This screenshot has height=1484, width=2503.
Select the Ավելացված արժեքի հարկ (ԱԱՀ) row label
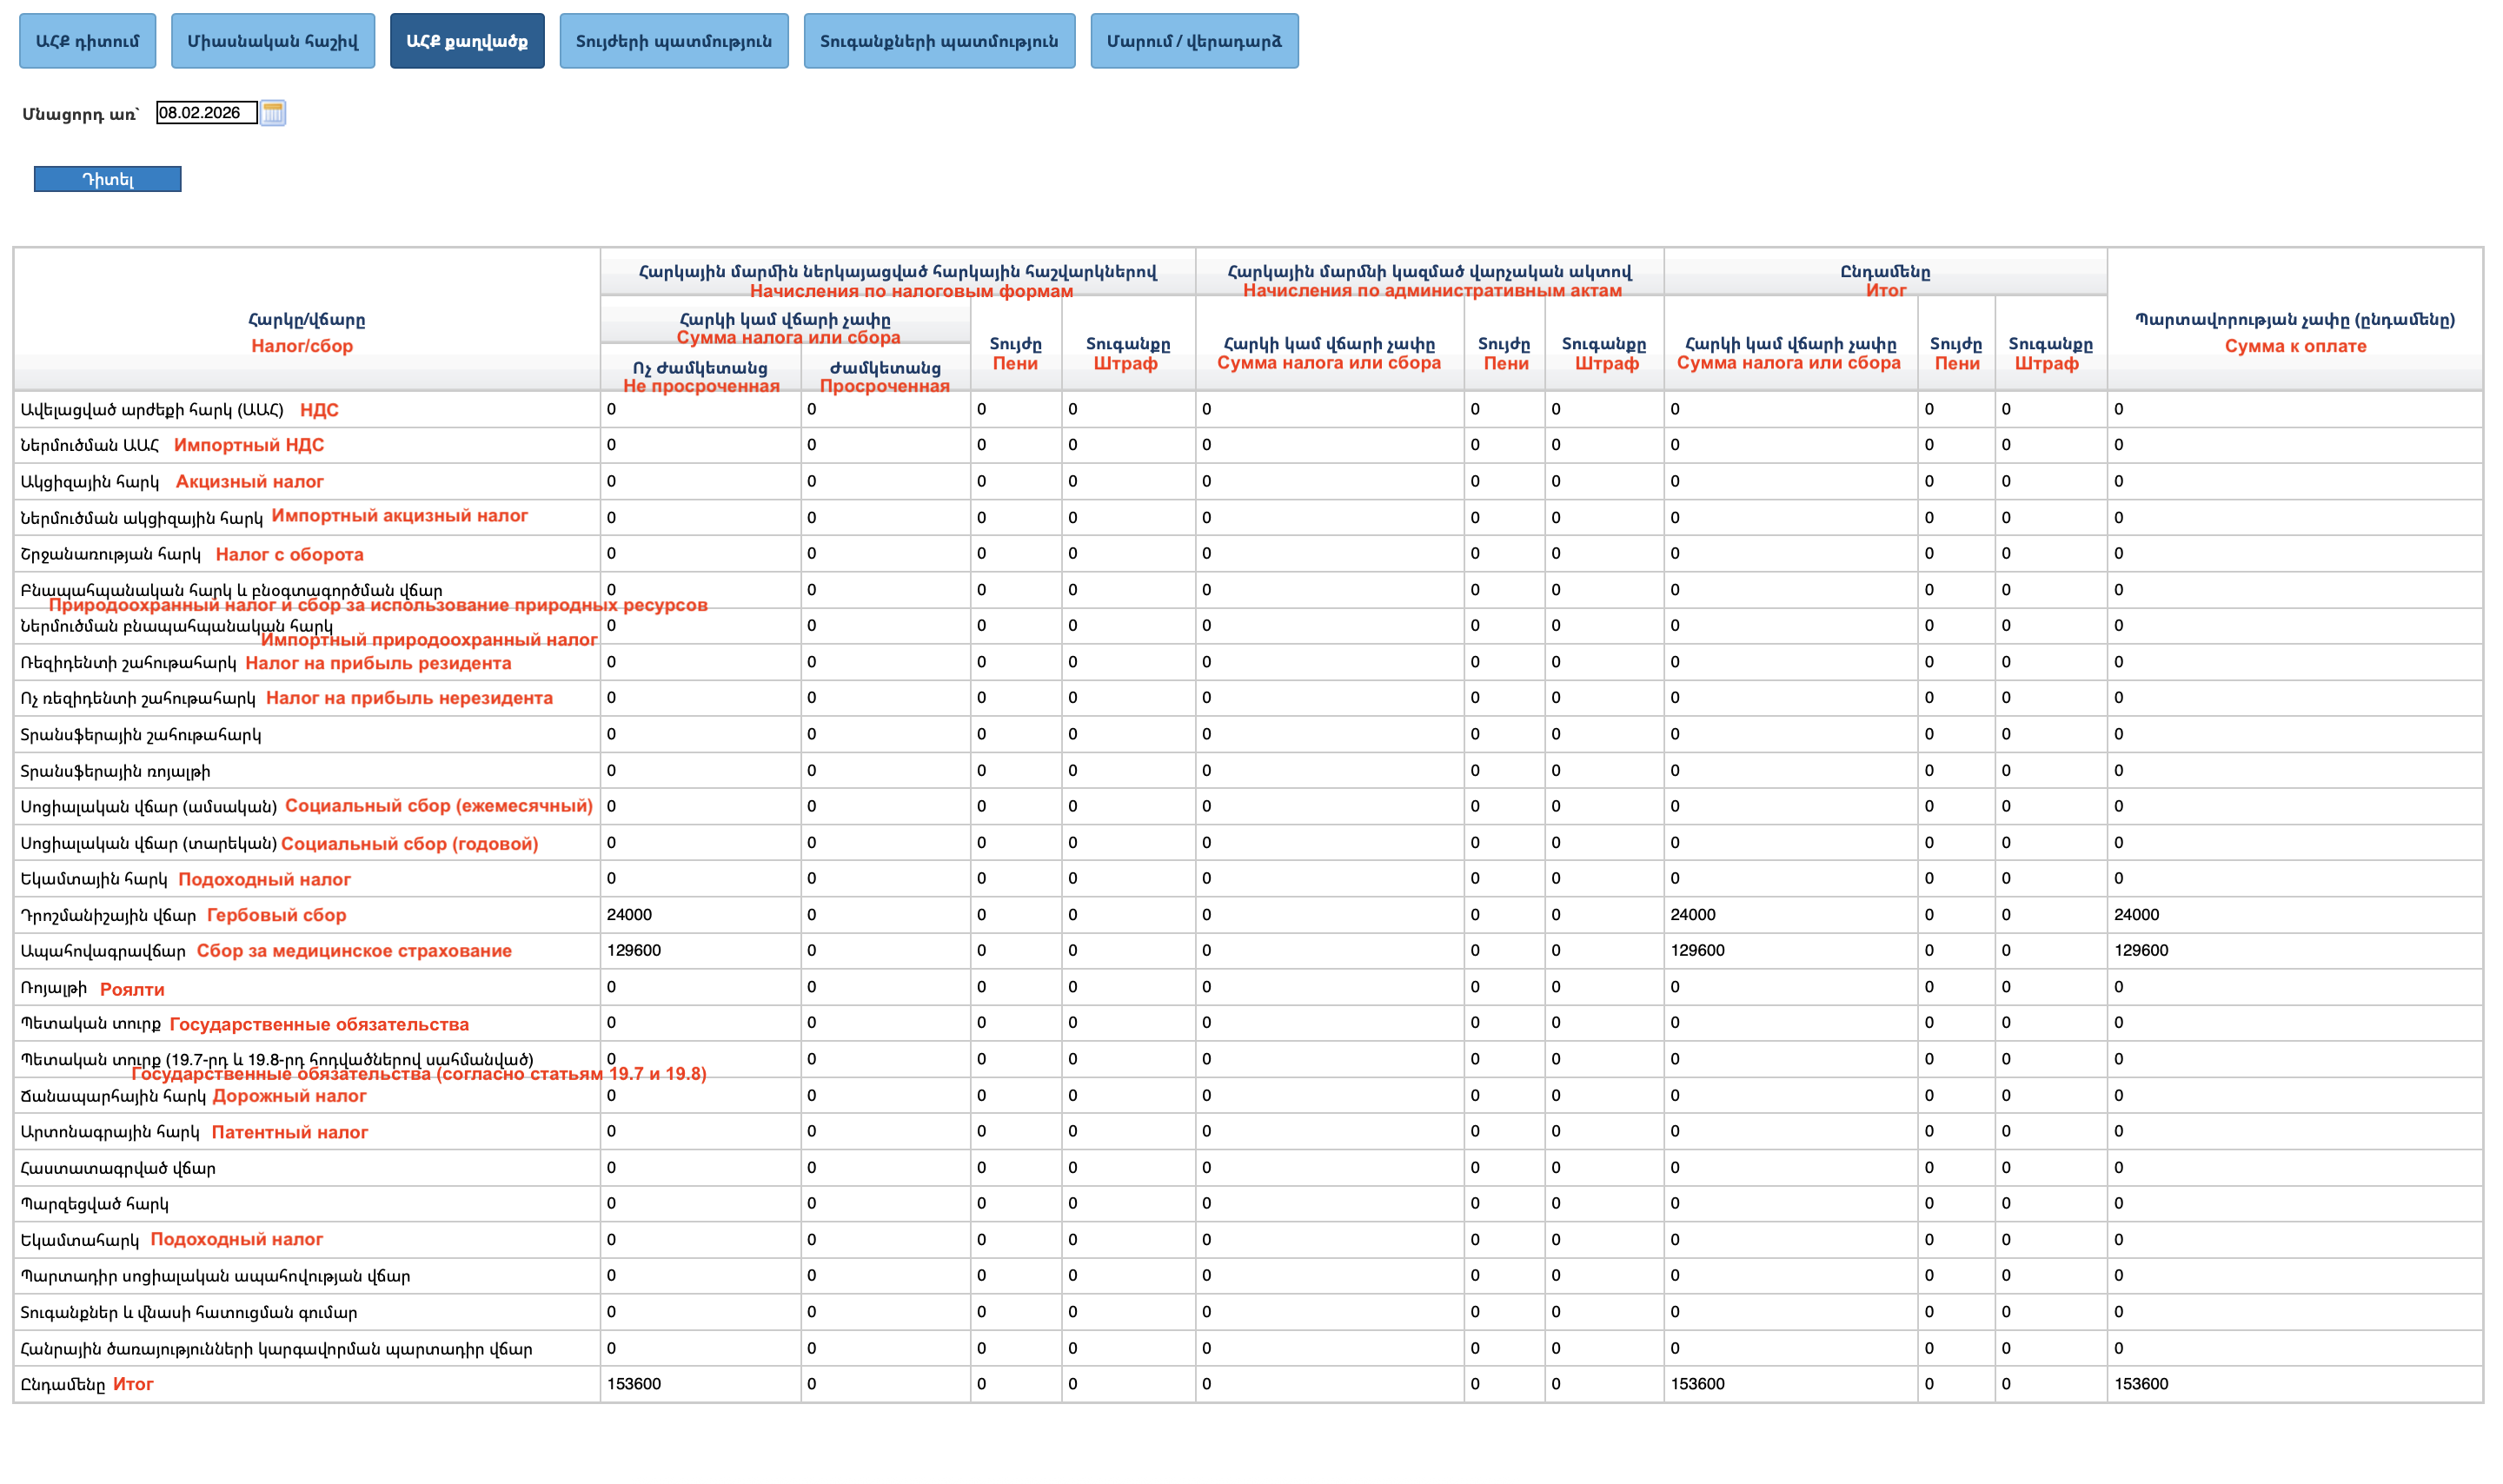click(x=152, y=410)
